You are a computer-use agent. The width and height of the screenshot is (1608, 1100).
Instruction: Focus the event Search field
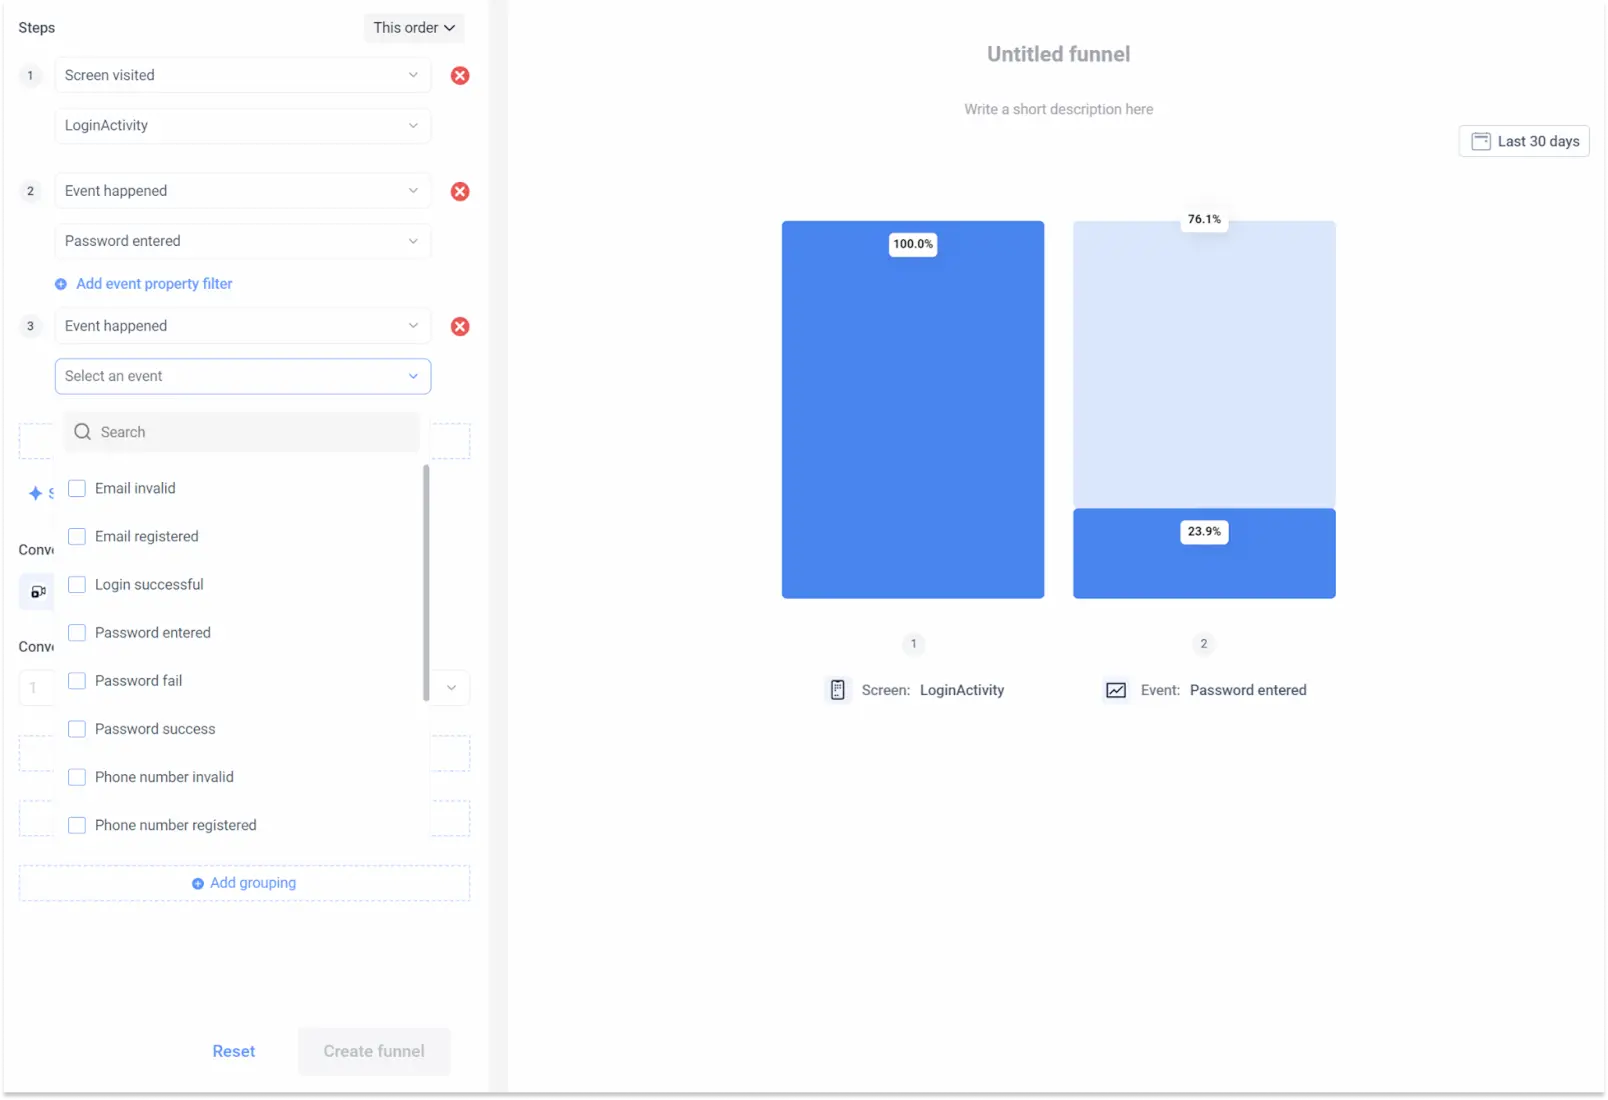click(242, 432)
